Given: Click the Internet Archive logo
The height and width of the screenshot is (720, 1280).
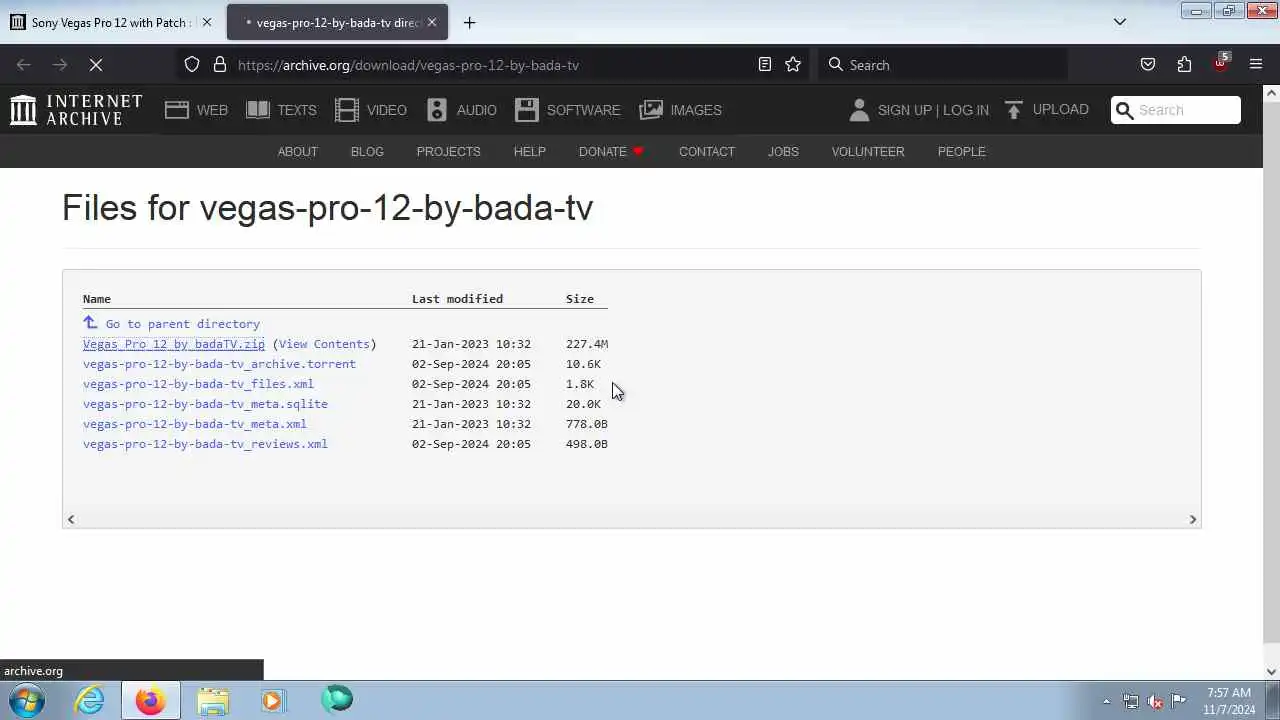Looking at the screenshot, I should tap(76, 110).
